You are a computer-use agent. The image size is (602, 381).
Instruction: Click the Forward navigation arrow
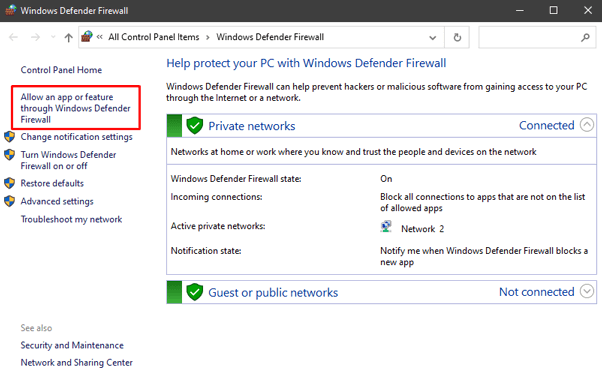35,37
